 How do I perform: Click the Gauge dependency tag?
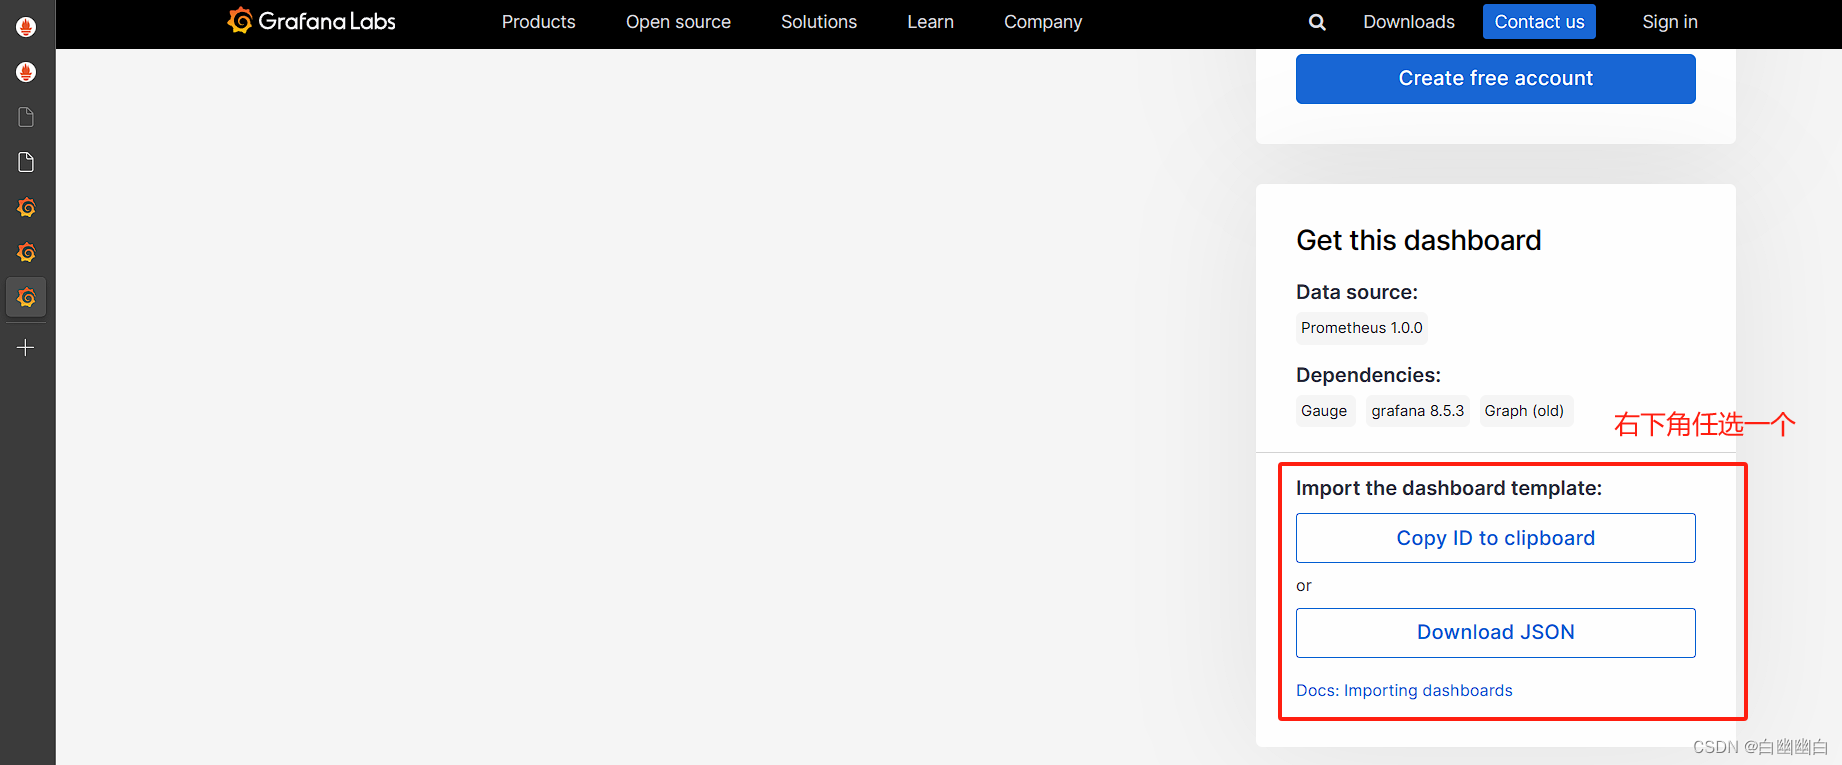click(x=1324, y=411)
